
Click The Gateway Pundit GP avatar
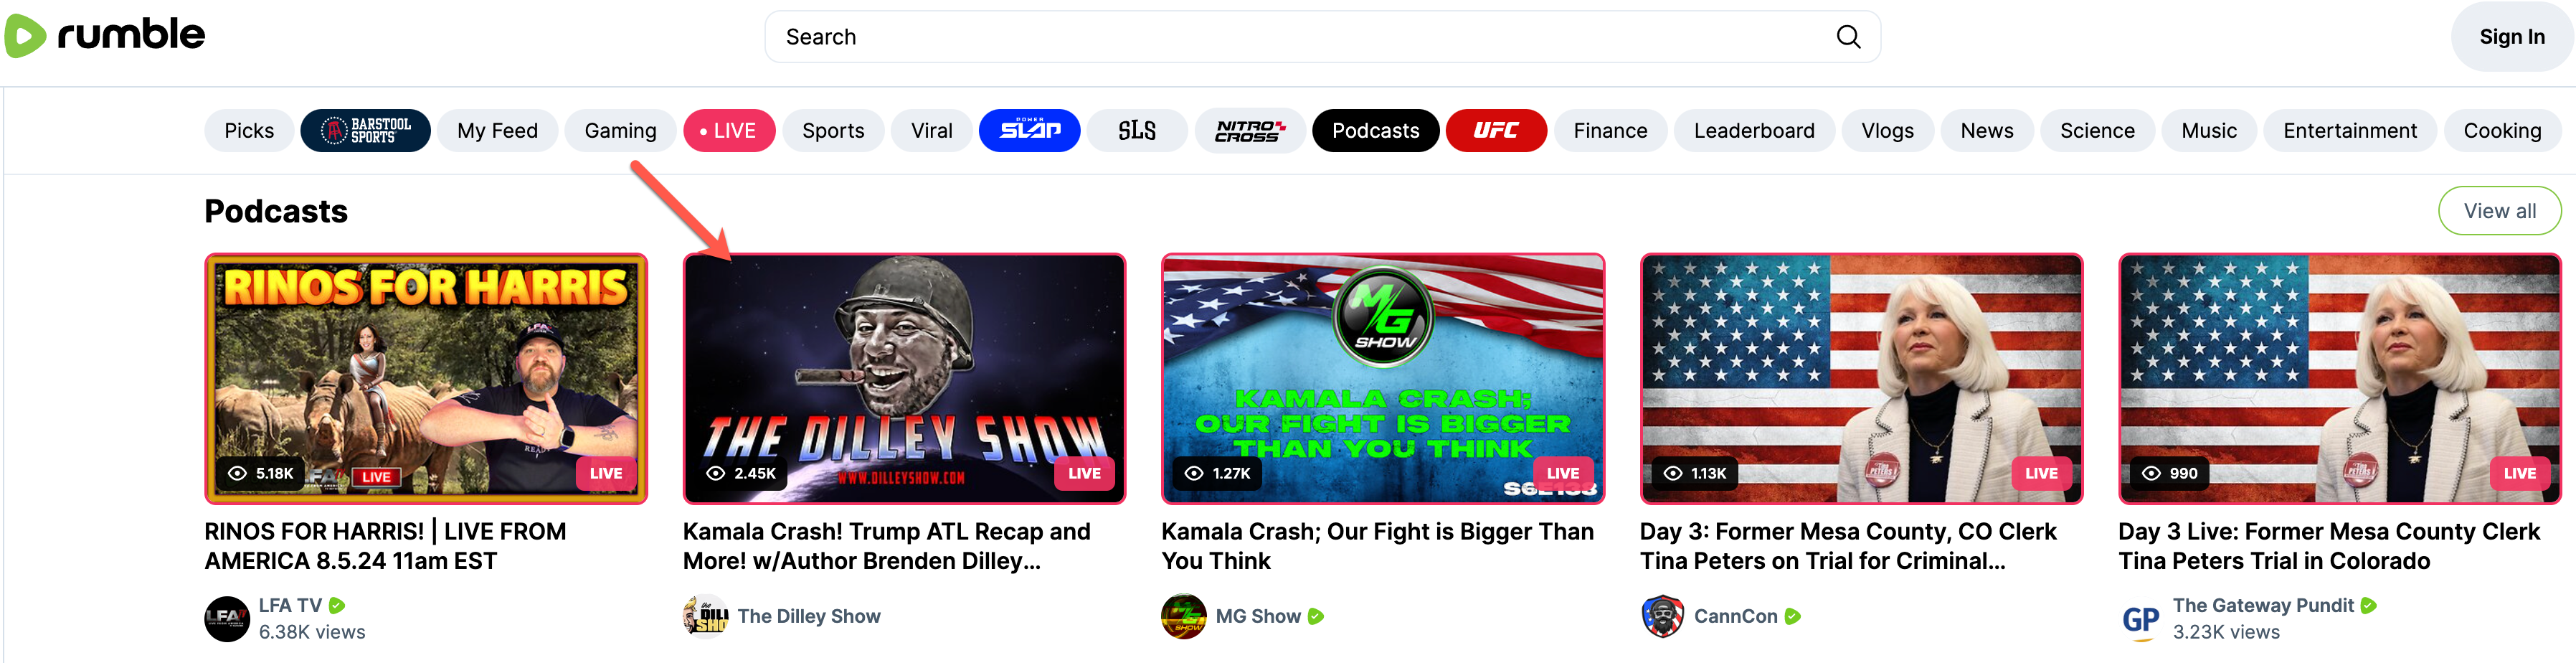[x=2140, y=618]
